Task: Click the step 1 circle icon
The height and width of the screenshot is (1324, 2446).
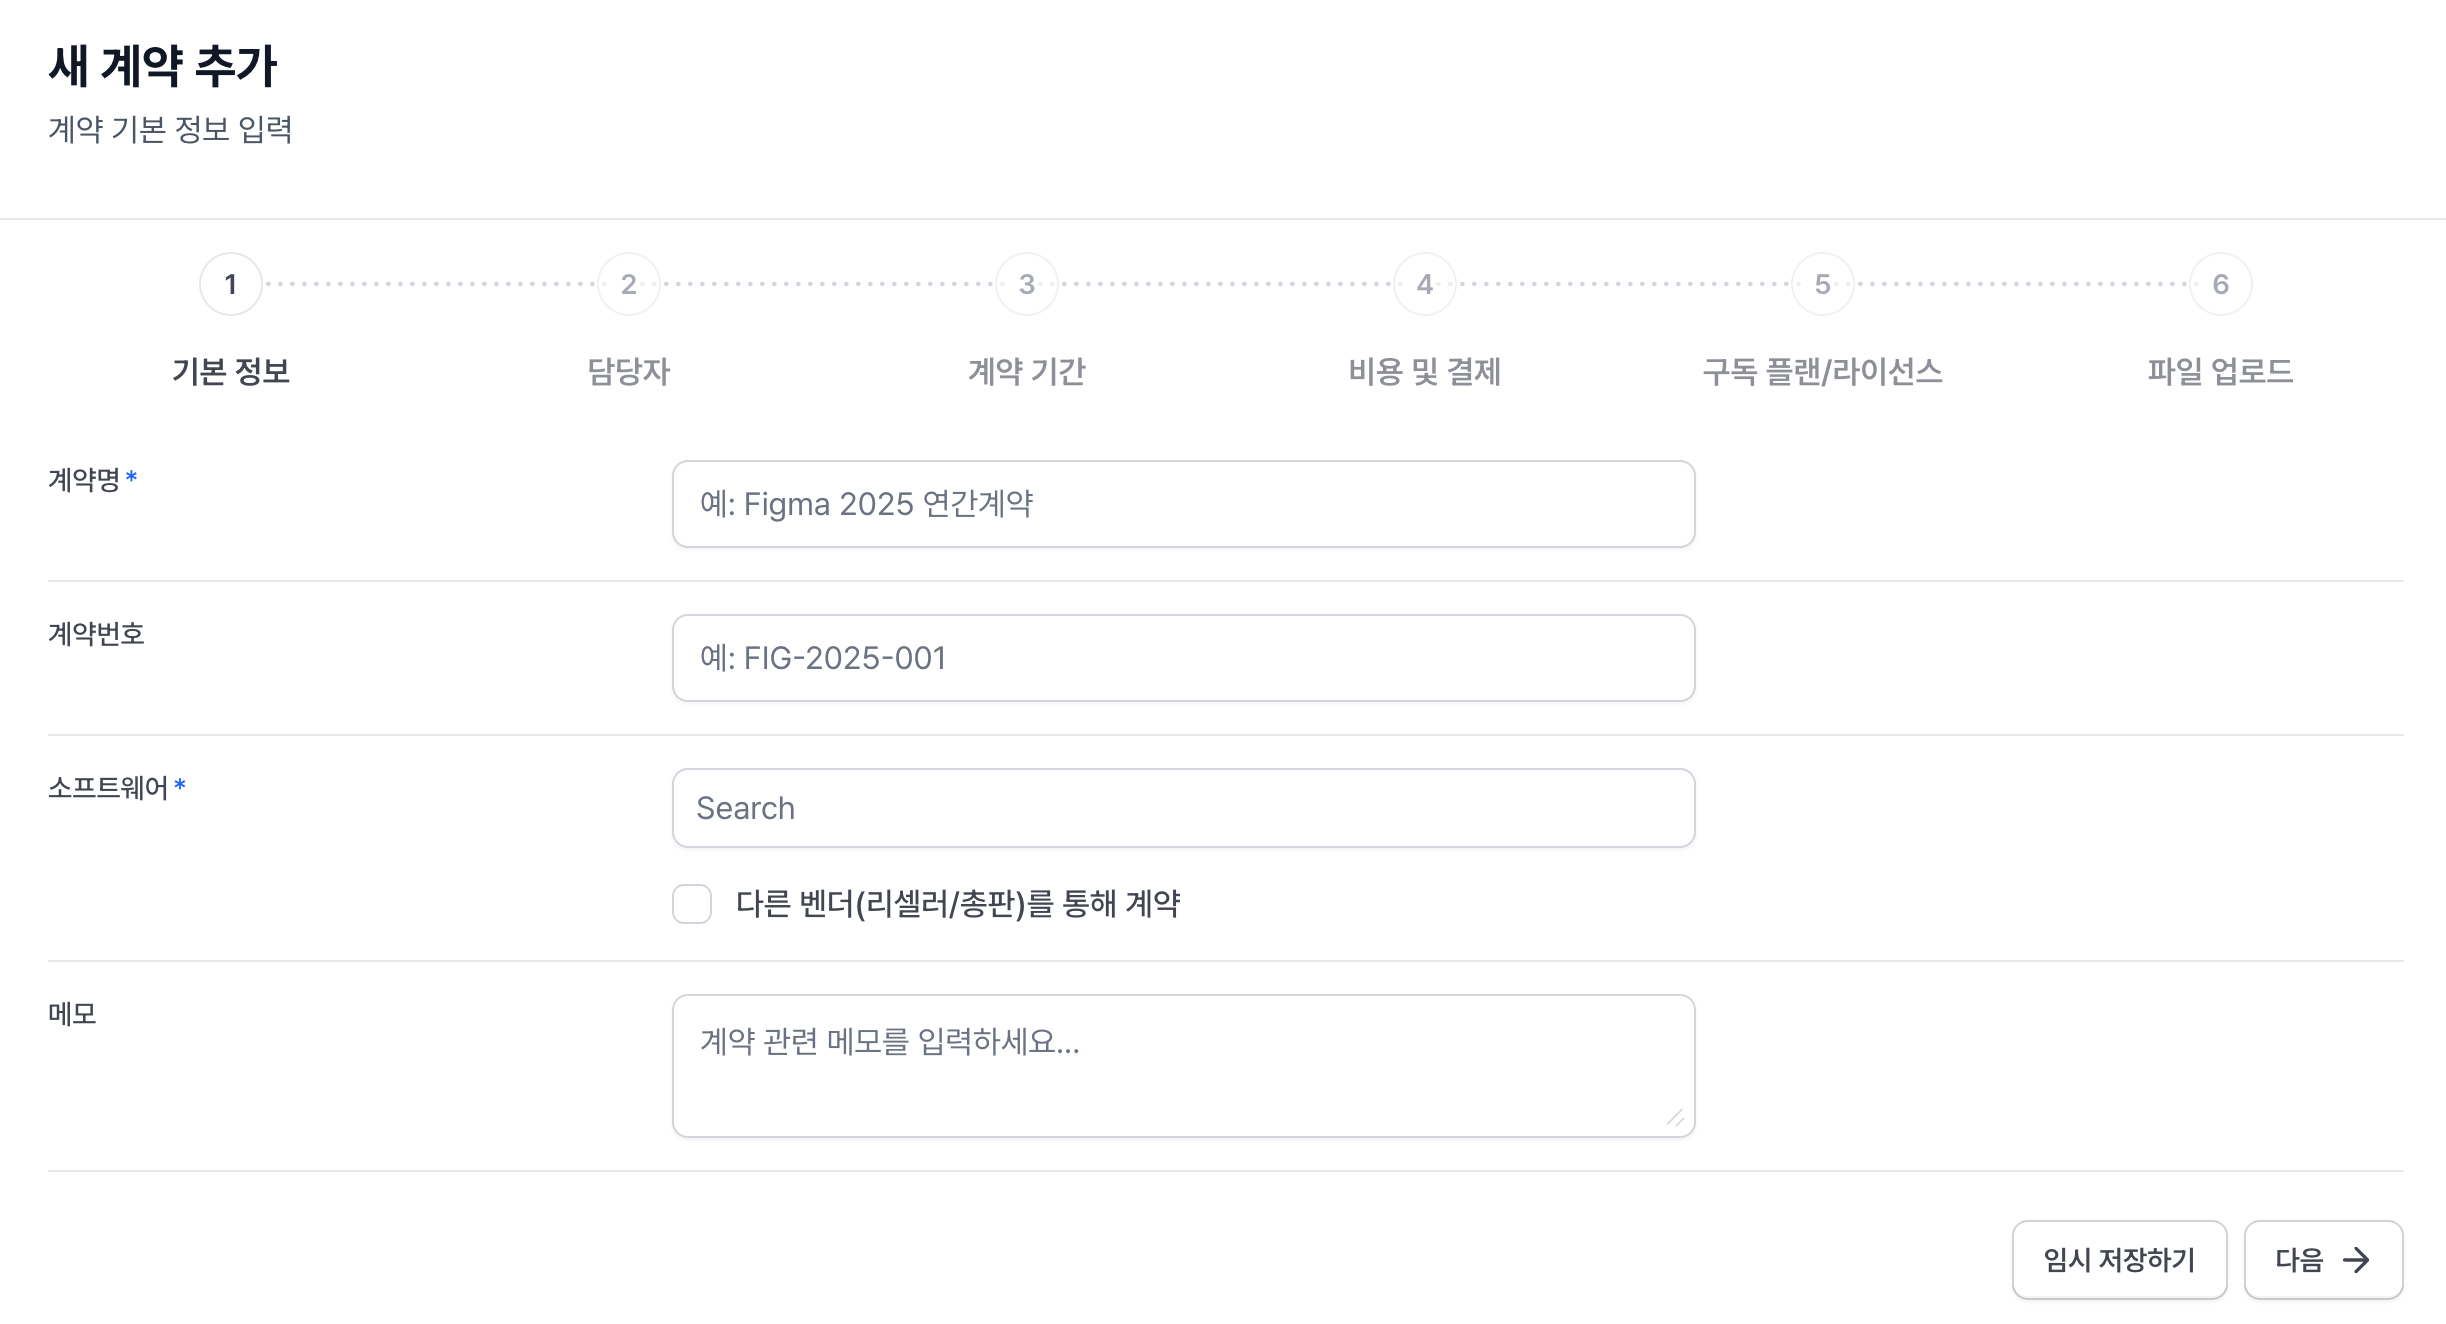Action: [231, 284]
